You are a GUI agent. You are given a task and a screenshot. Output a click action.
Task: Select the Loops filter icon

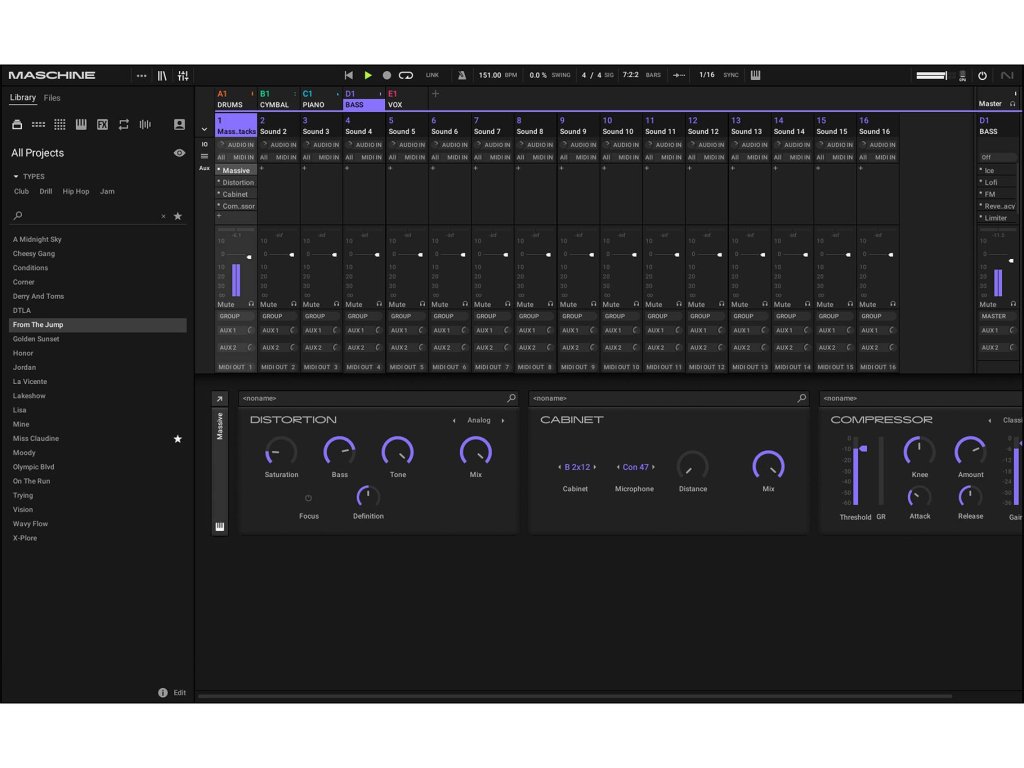click(123, 124)
